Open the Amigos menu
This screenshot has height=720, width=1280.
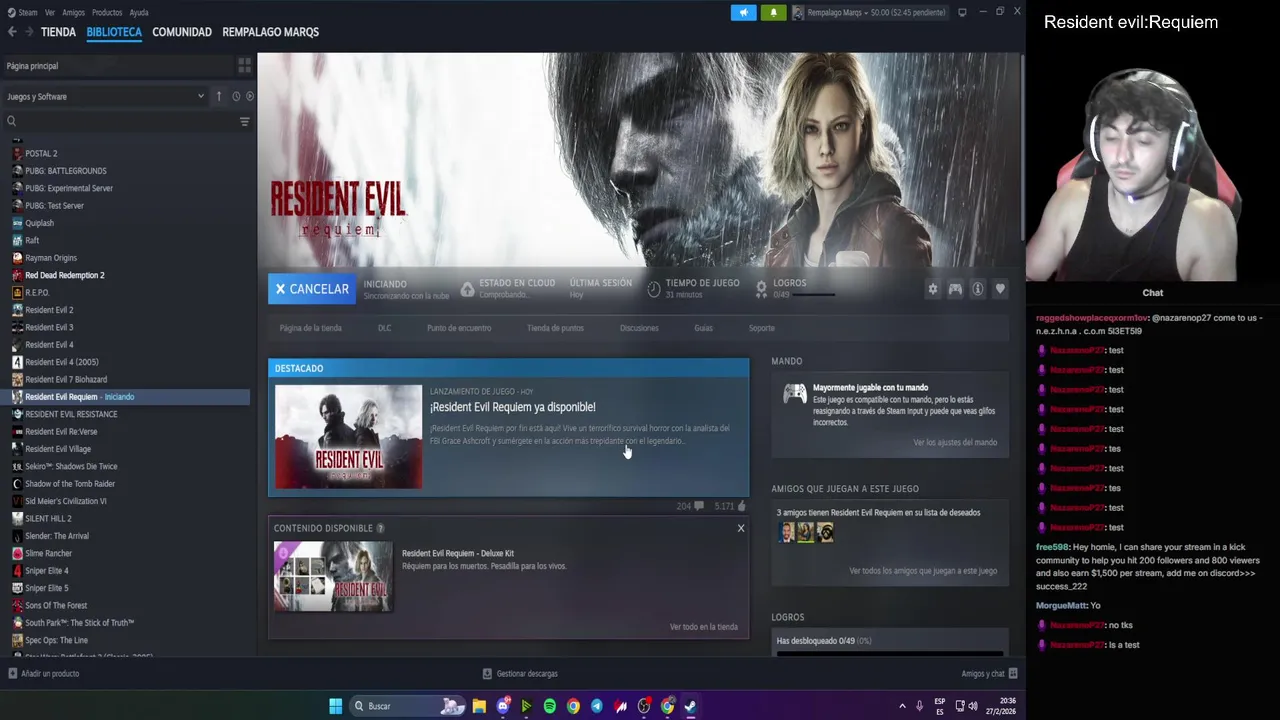pyautogui.click(x=73, y=12)
